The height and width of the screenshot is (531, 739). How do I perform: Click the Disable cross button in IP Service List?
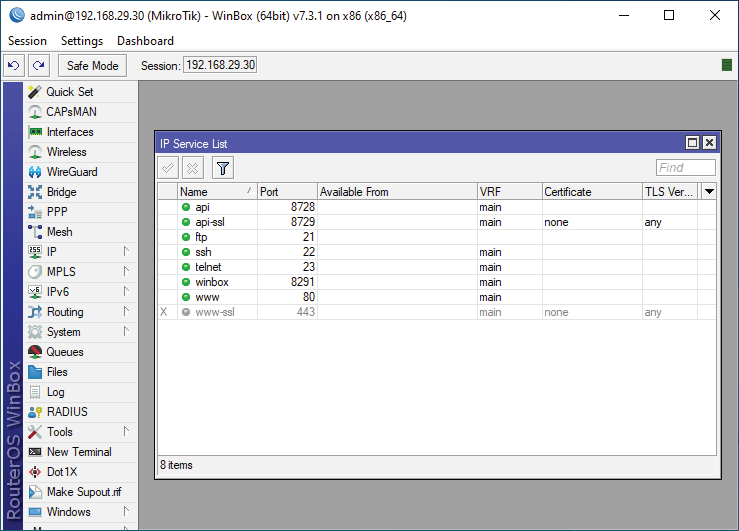tap(193, 168)
